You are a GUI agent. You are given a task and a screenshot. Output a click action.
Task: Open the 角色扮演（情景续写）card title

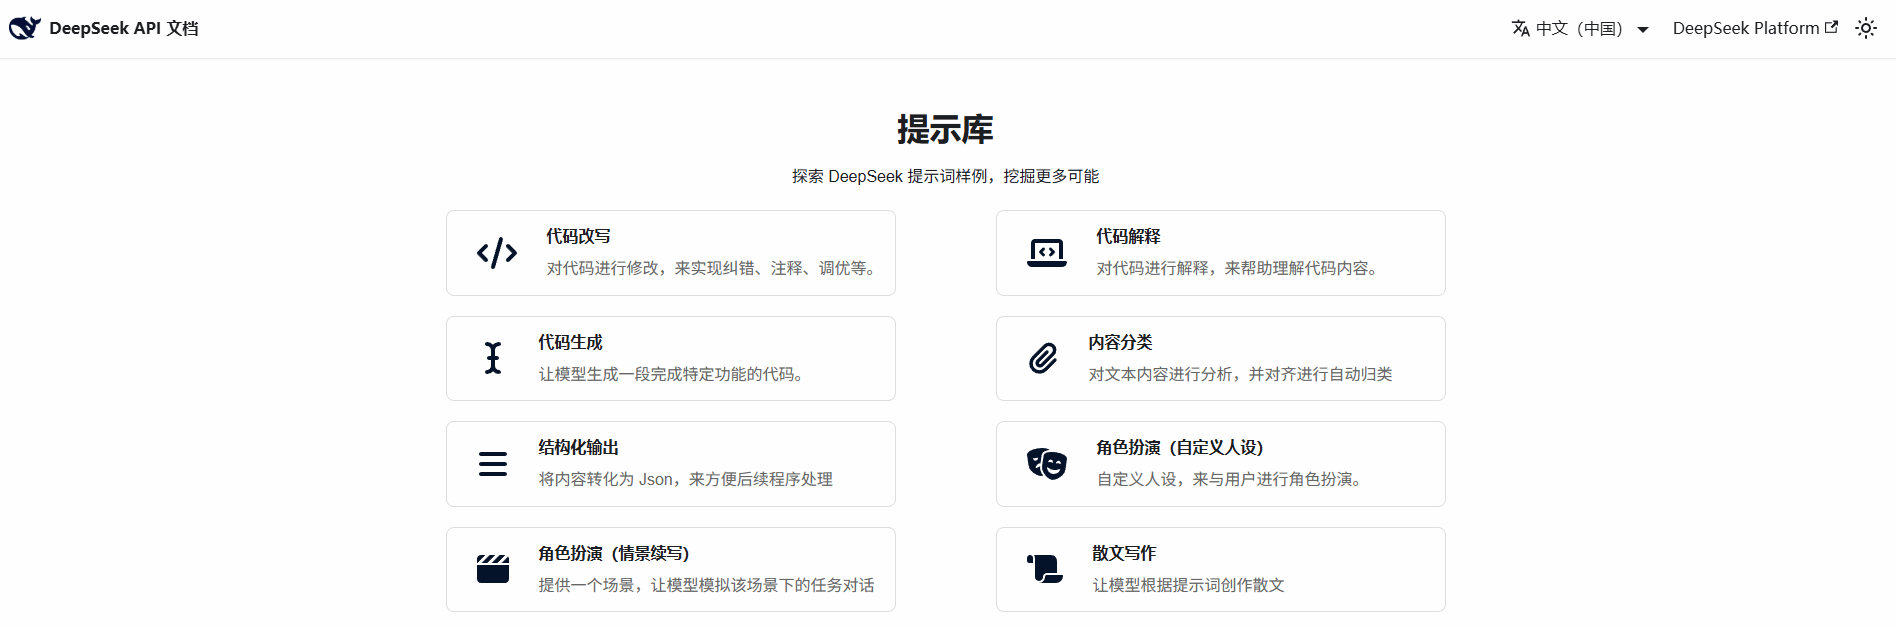pyautogui.click(x=614, y=553)
